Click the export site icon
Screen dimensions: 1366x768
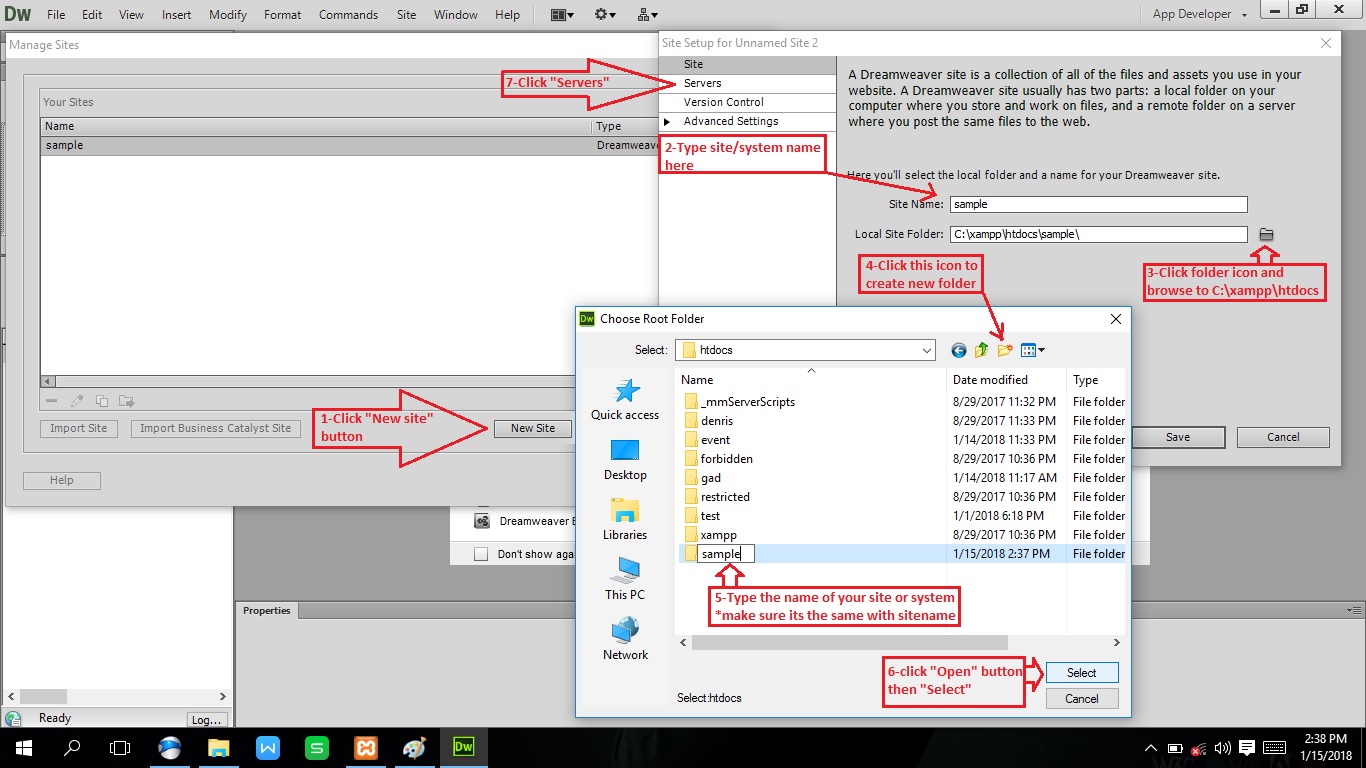(126, 401)
